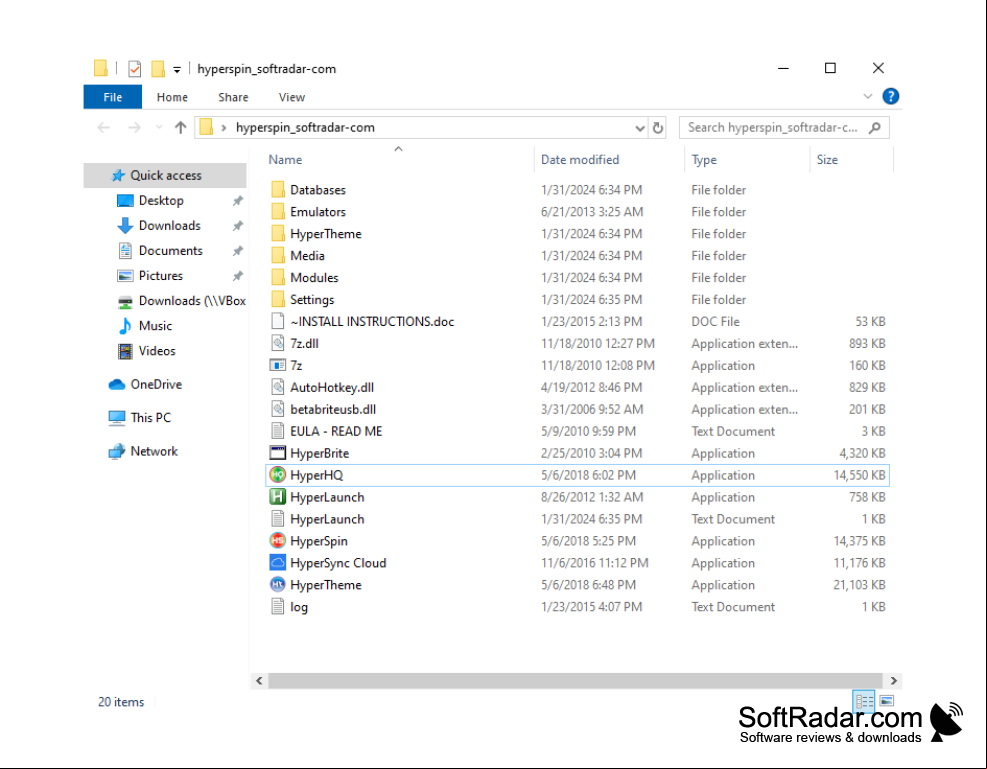Click the horizontal scrollbar thumb
The image size is (987, 769).
click(575, 680)
